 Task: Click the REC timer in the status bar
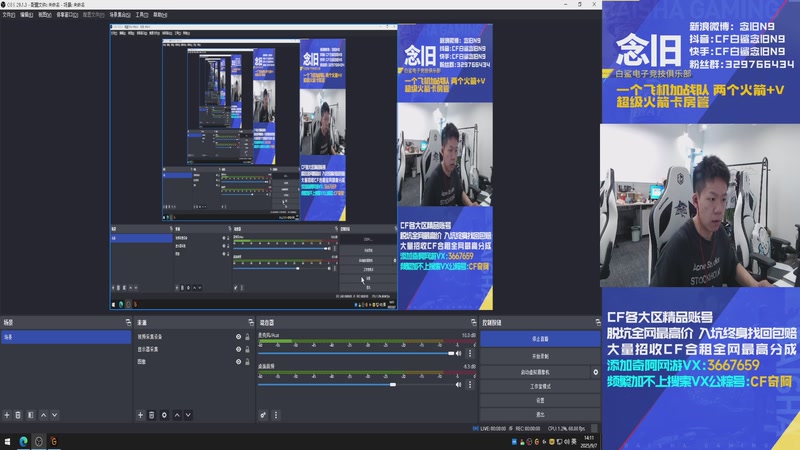point(524,429)
